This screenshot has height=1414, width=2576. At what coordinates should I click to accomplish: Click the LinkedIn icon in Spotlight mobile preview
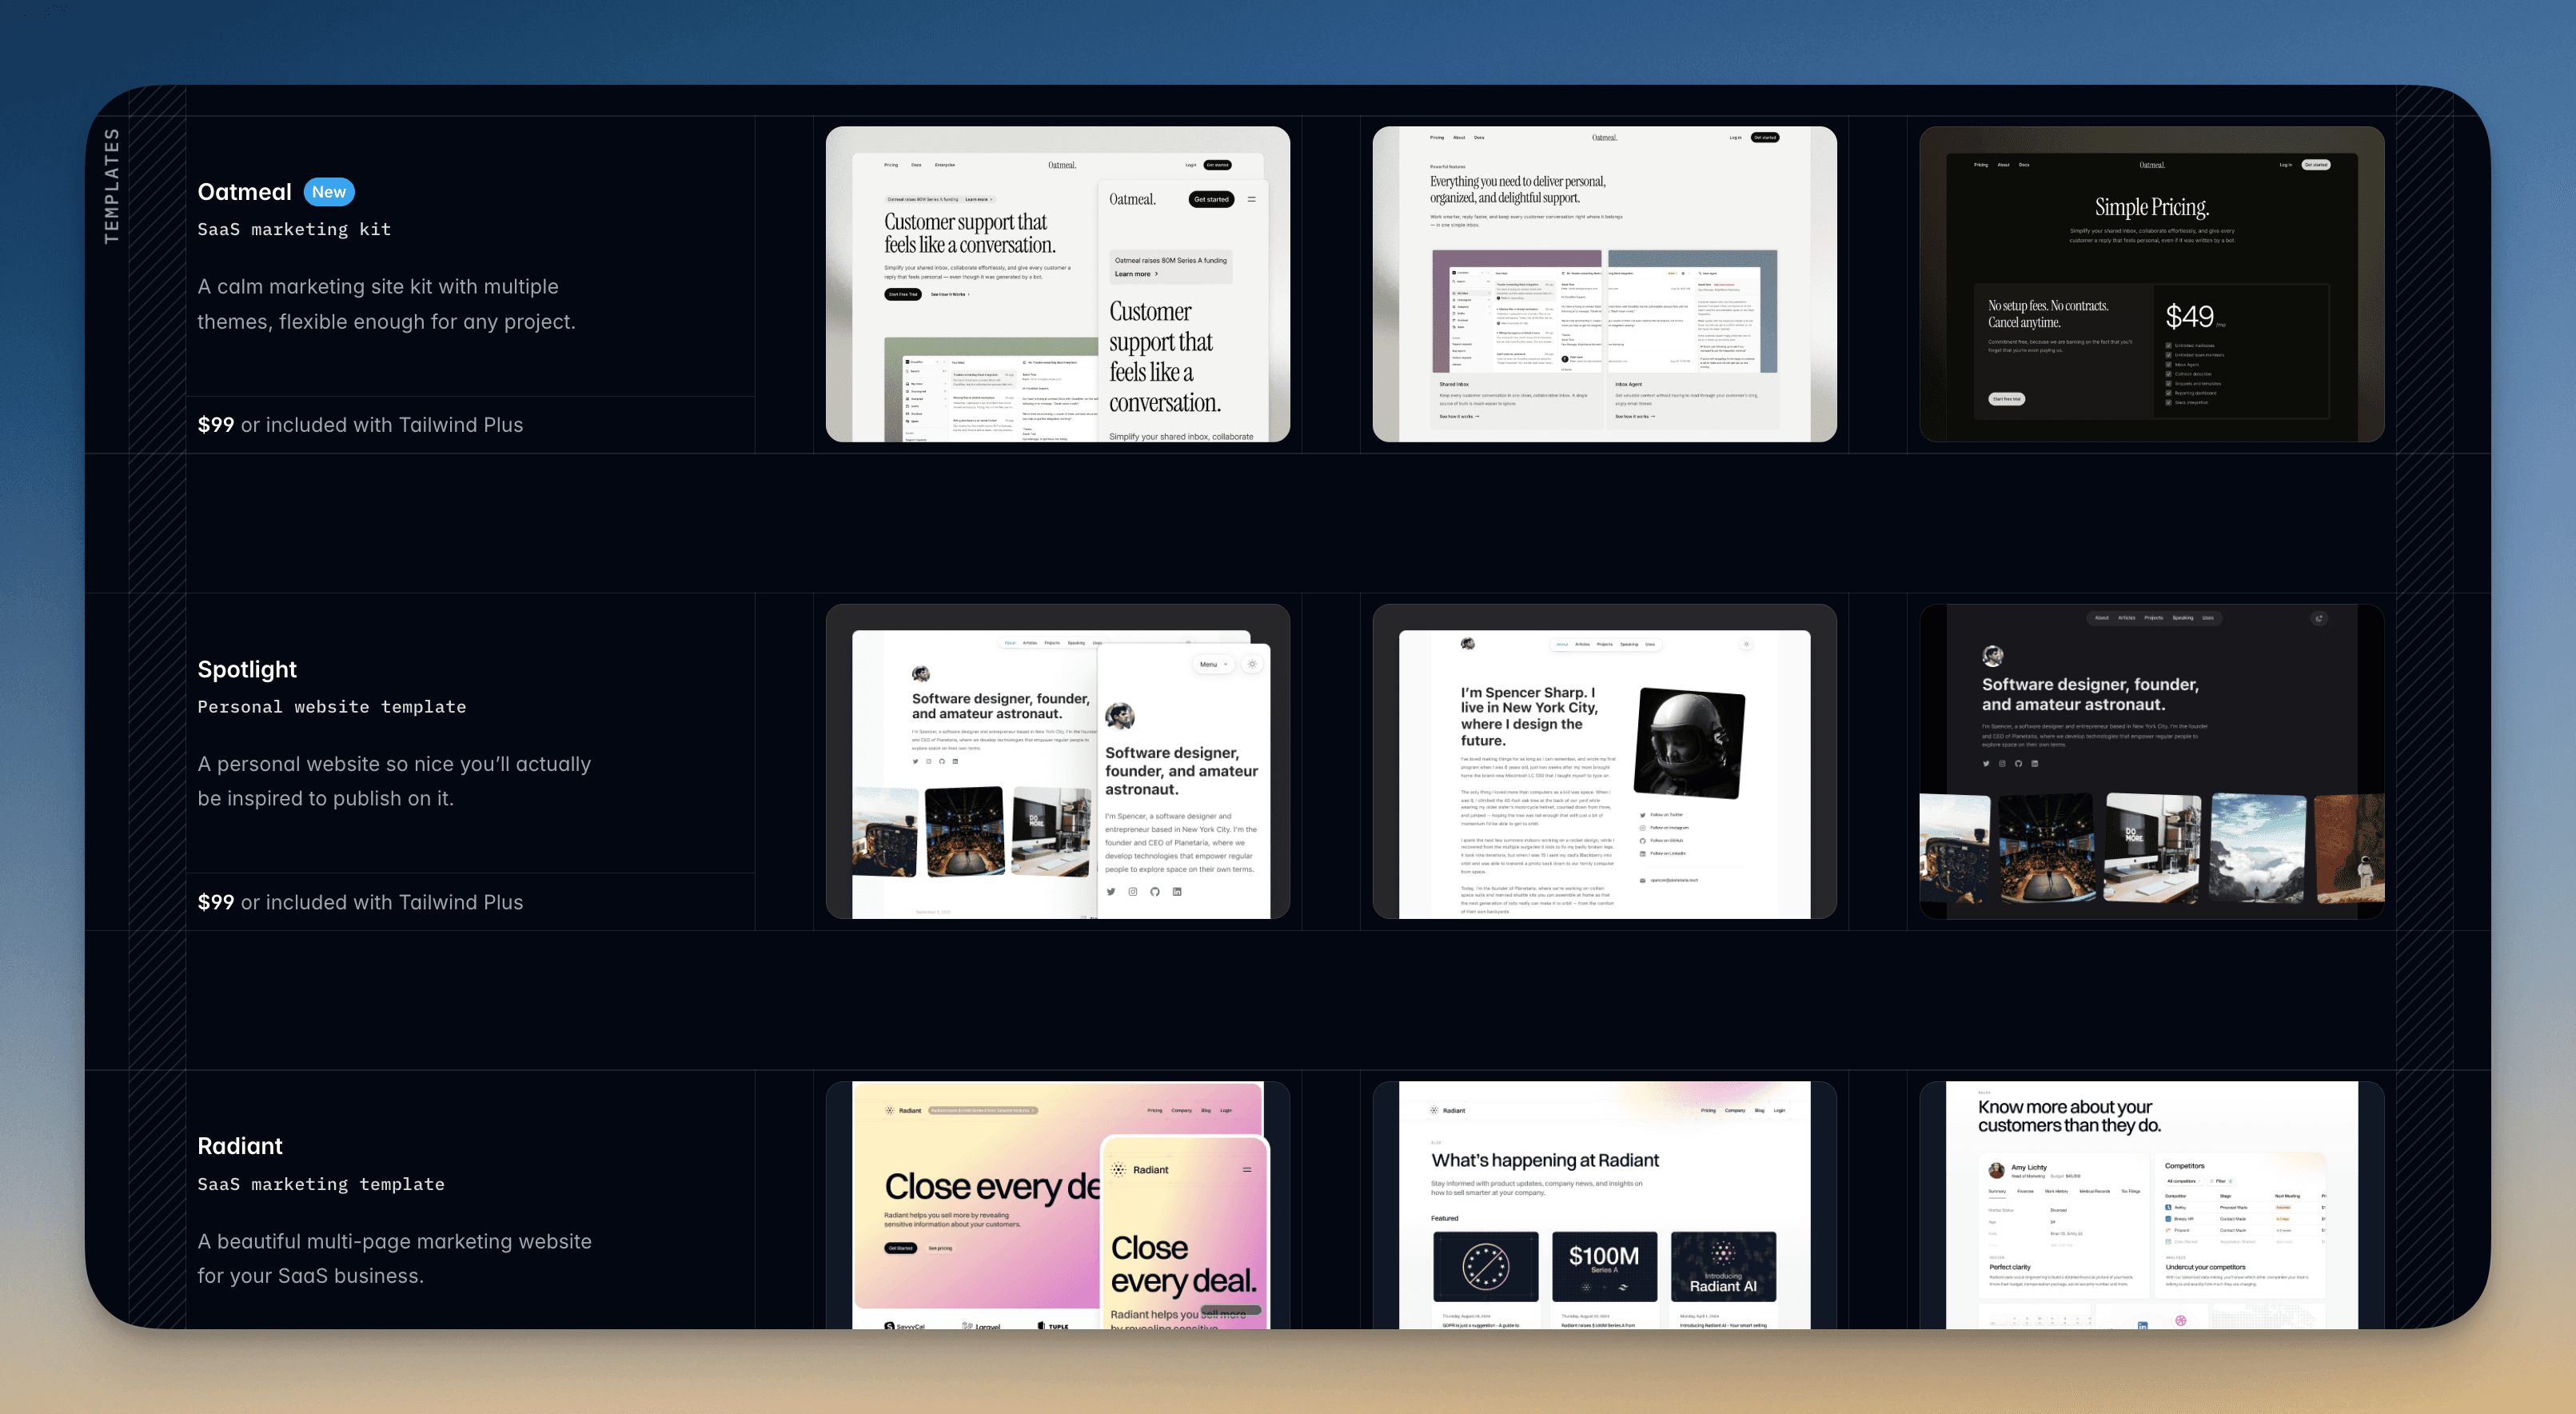[x=1177, y=891]
